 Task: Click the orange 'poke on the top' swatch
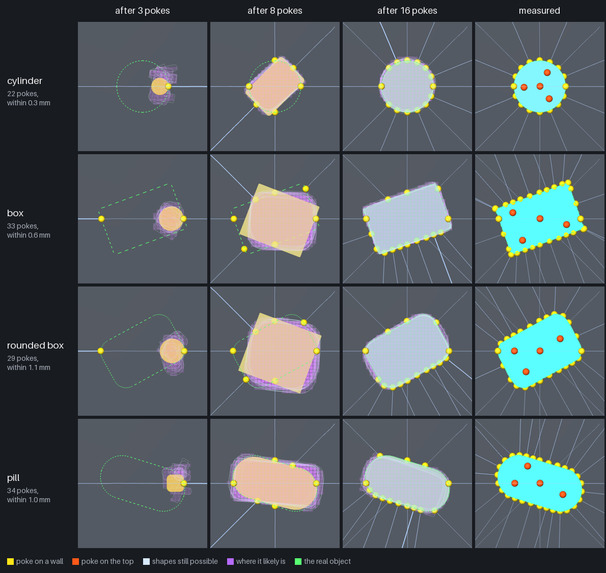tap(76, 561)
